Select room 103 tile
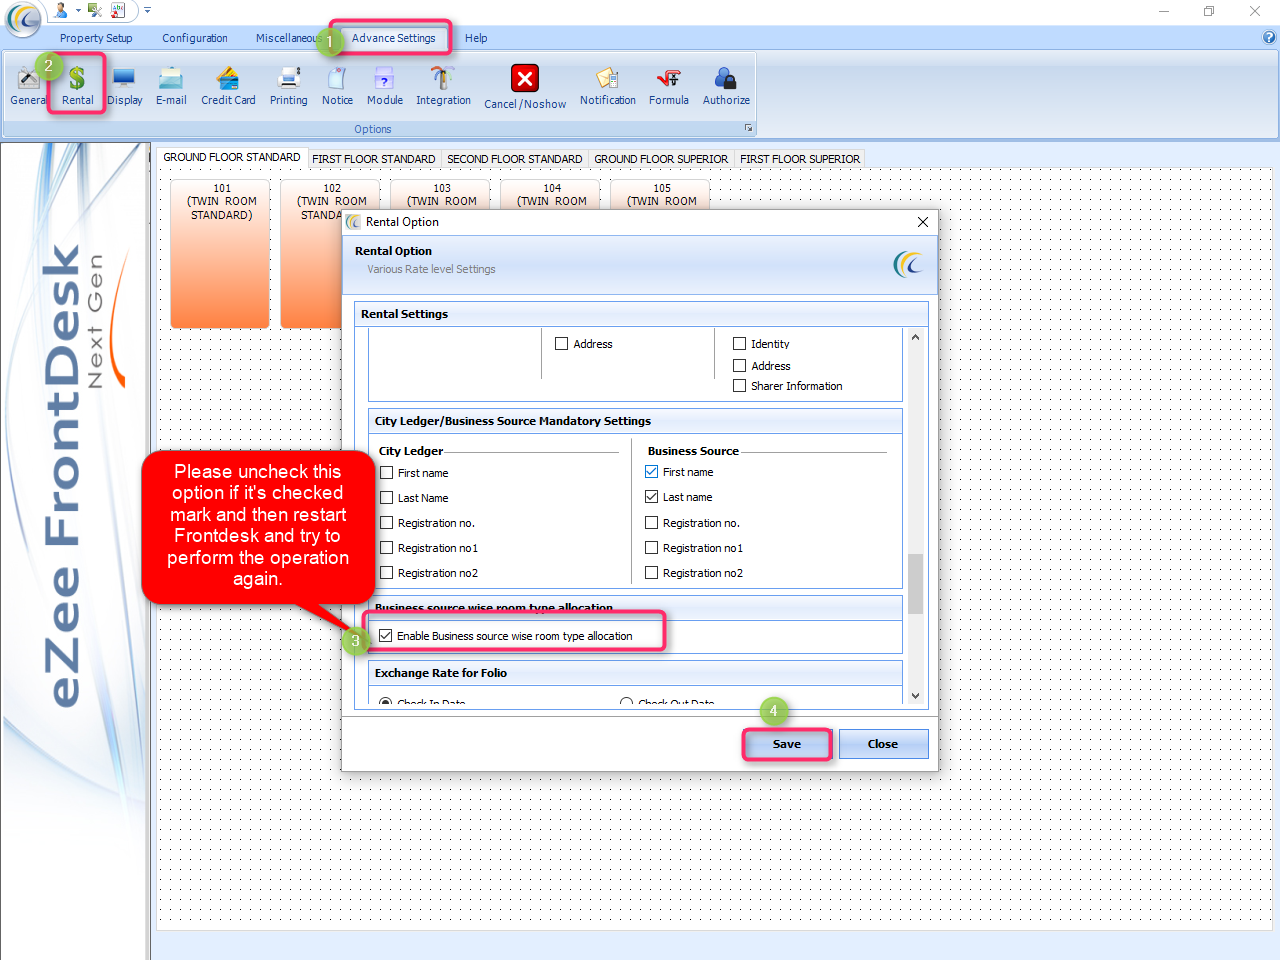1280x960 pixels. 441,194
